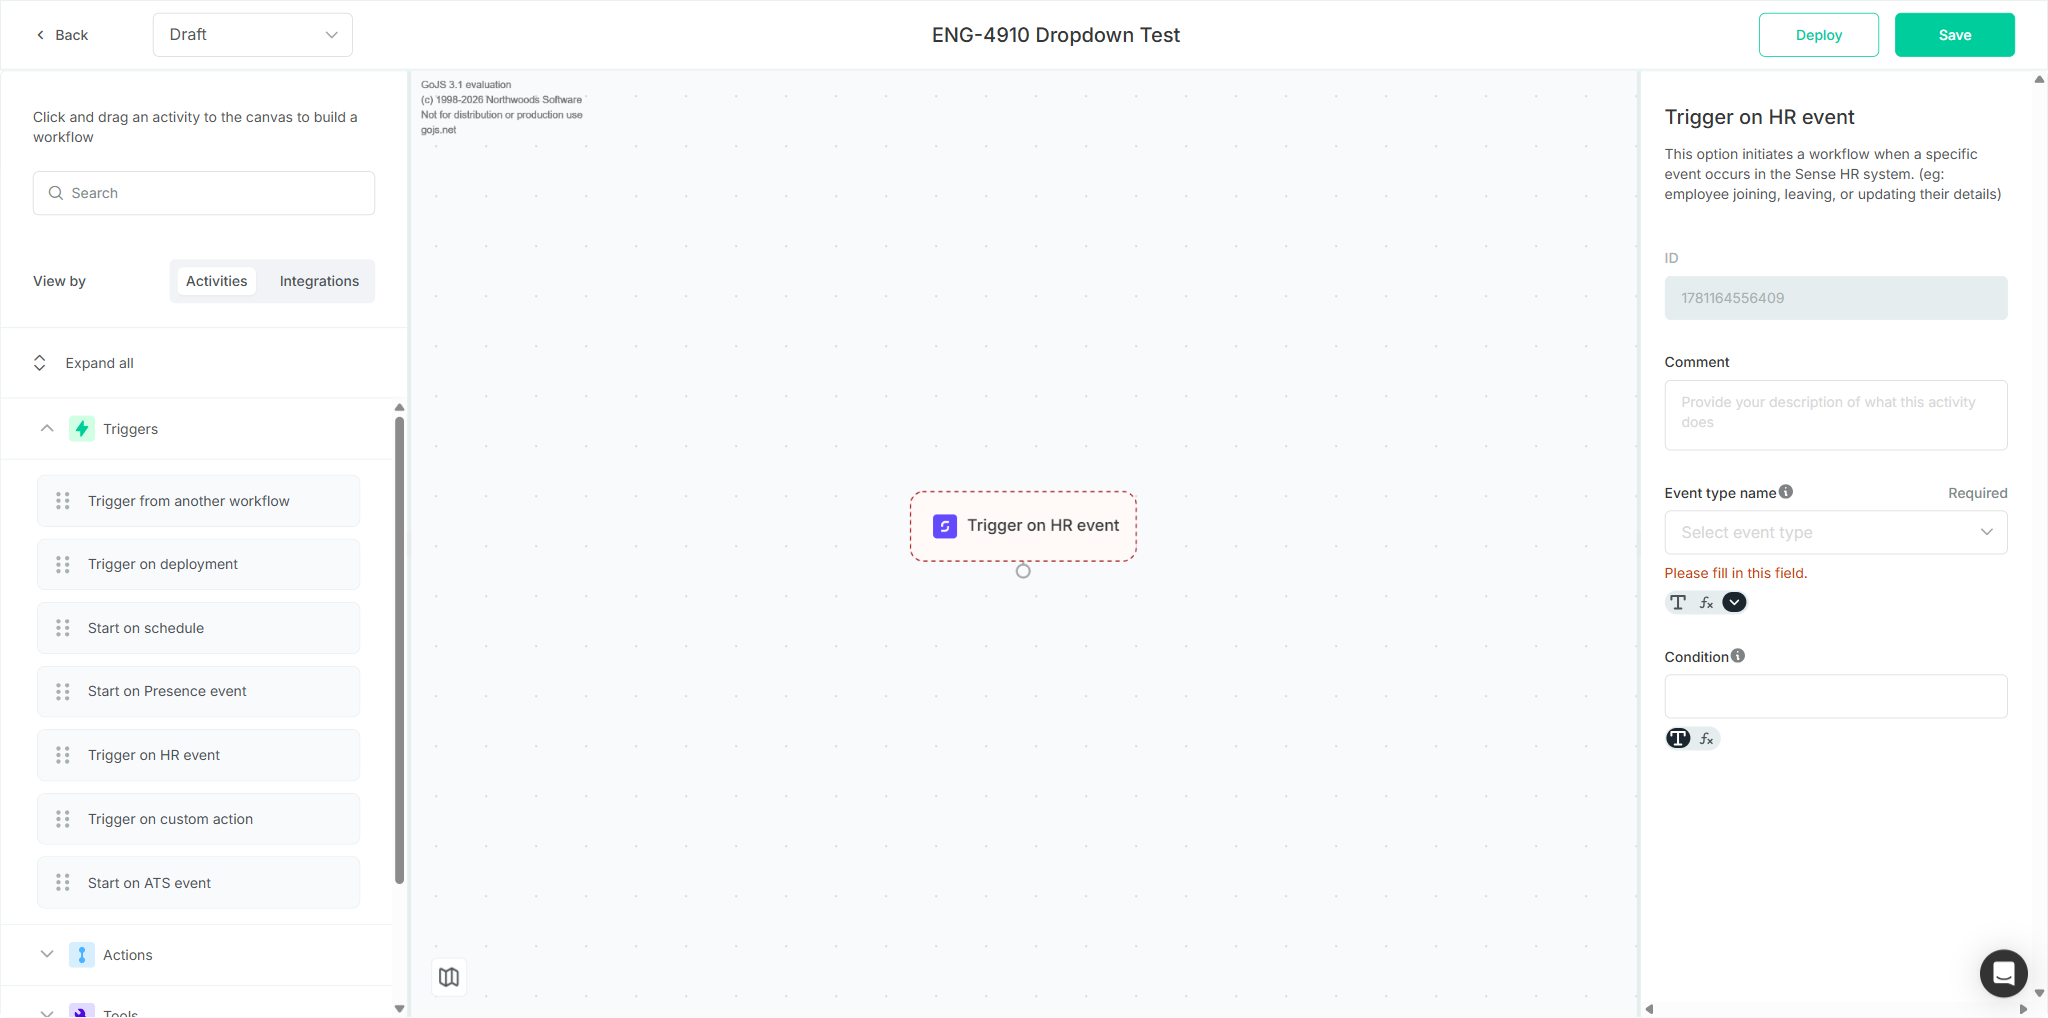The width and height of the screenshot is (2048, 1018).
Task: Save the workflow
Action: 1954,35
